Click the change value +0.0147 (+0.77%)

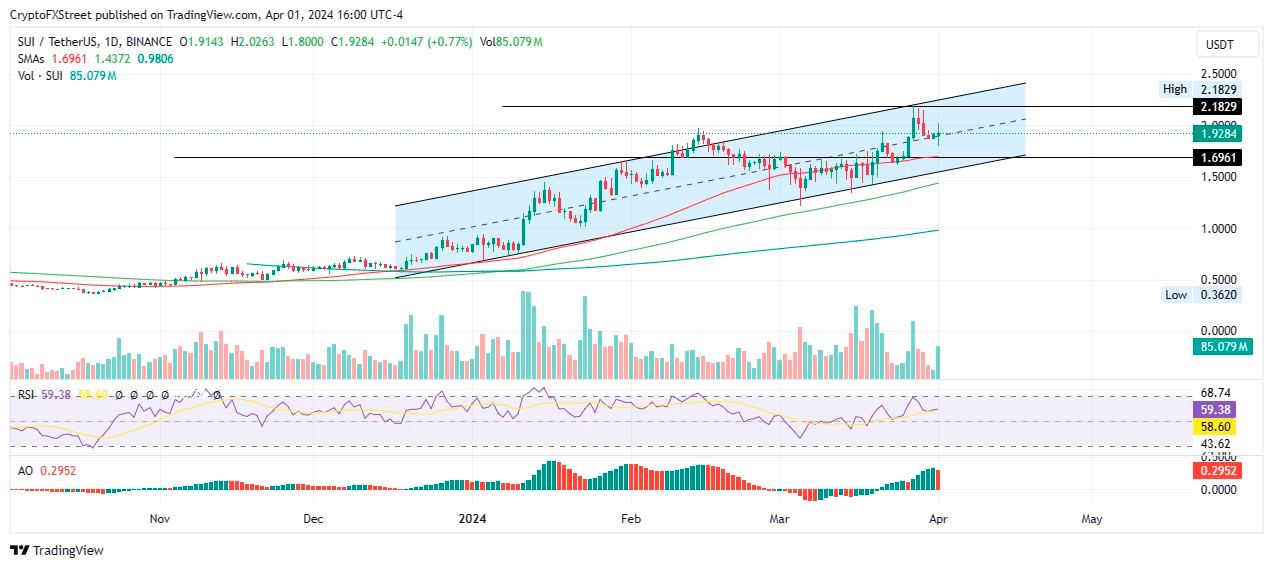[428, 42]
